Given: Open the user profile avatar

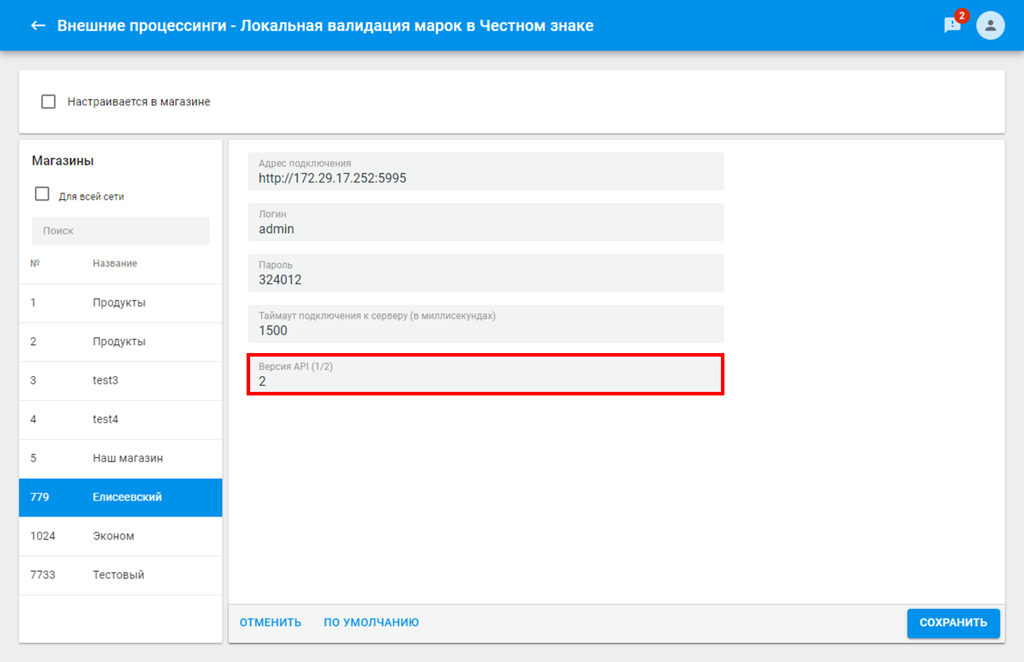Looking at the screenshot, I should (x=990, y=25).
